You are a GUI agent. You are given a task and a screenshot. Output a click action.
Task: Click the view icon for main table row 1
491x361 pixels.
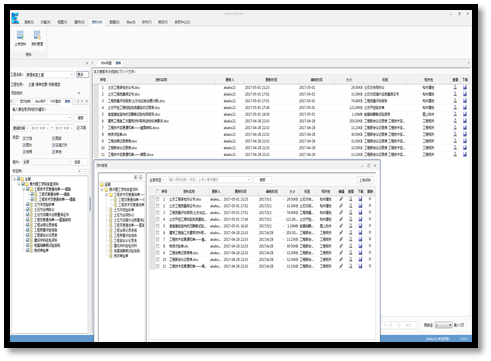[x=455, y=87]
